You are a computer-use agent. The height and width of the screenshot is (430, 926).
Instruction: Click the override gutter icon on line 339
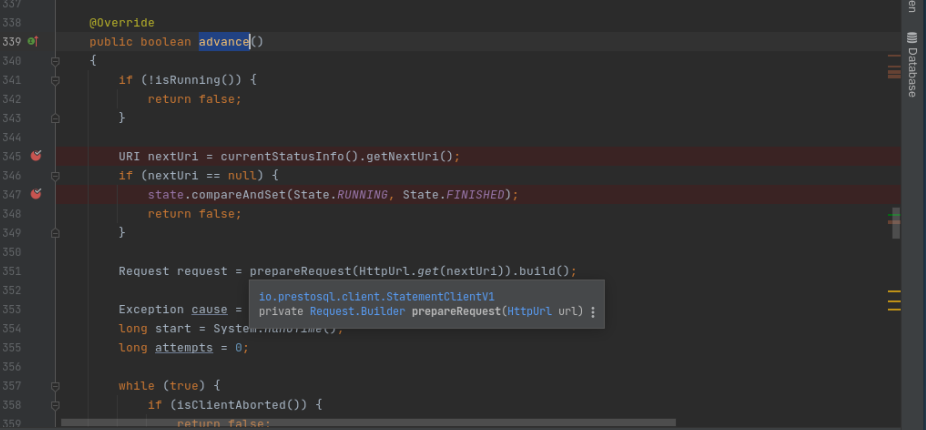click(33, 41)
